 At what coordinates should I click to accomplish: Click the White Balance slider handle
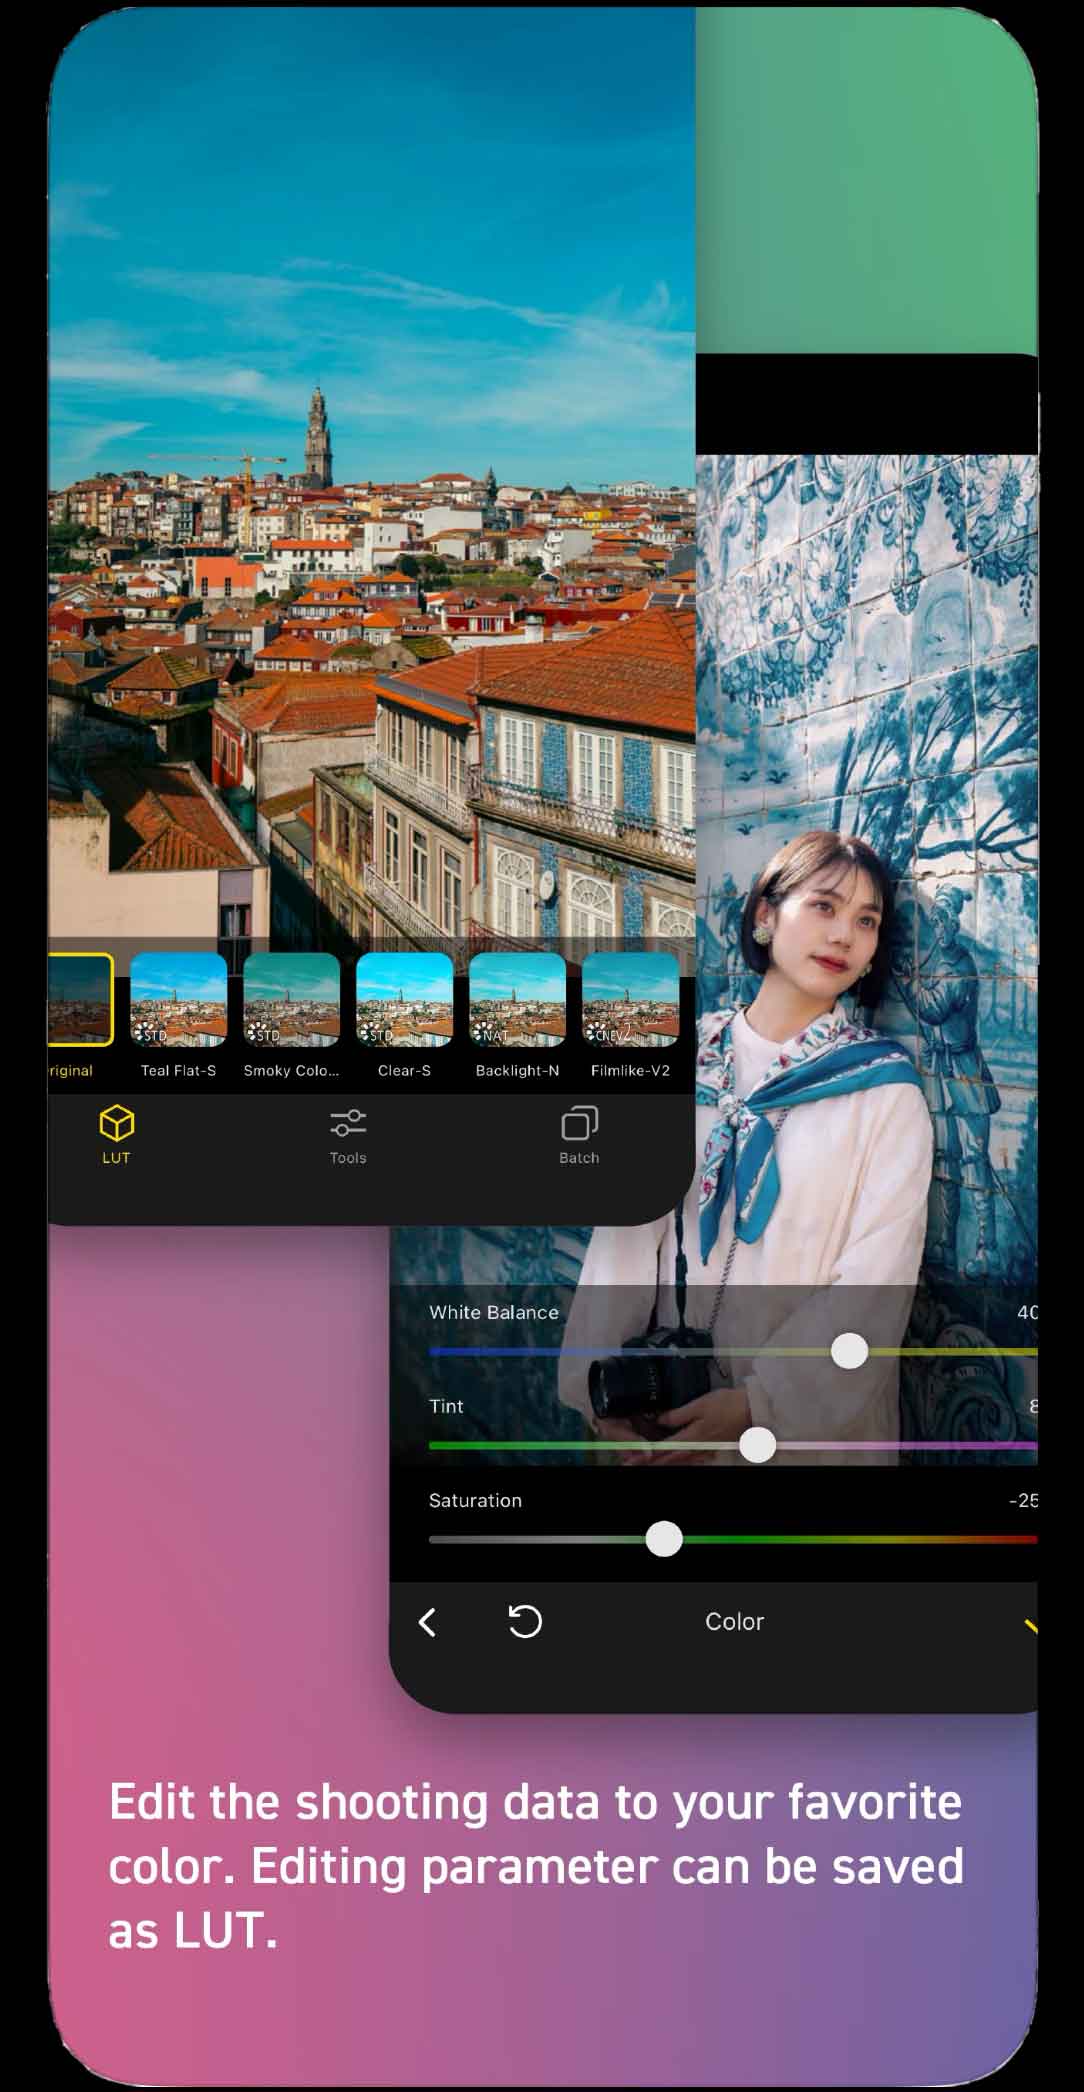click(850, 1351)
